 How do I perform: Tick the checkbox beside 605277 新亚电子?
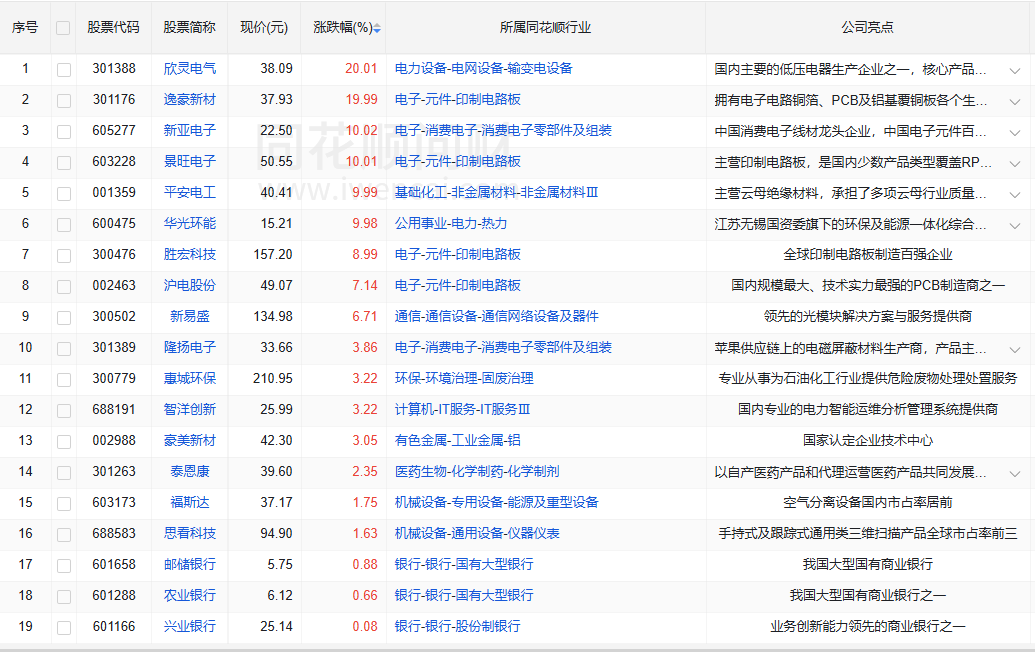(x=64, y=131)
